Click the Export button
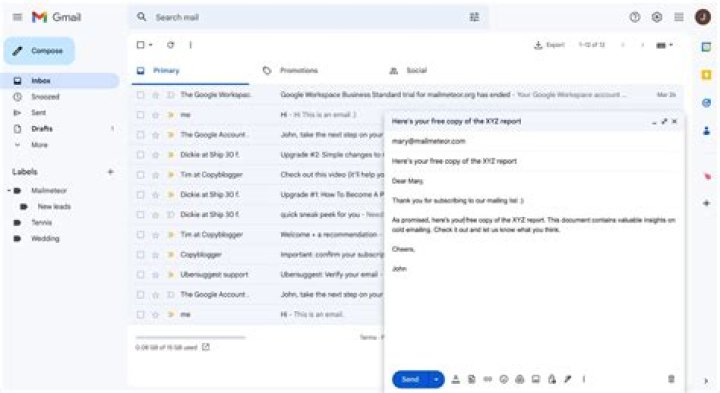This screenshot has height=393, width=720. (549, 45)
